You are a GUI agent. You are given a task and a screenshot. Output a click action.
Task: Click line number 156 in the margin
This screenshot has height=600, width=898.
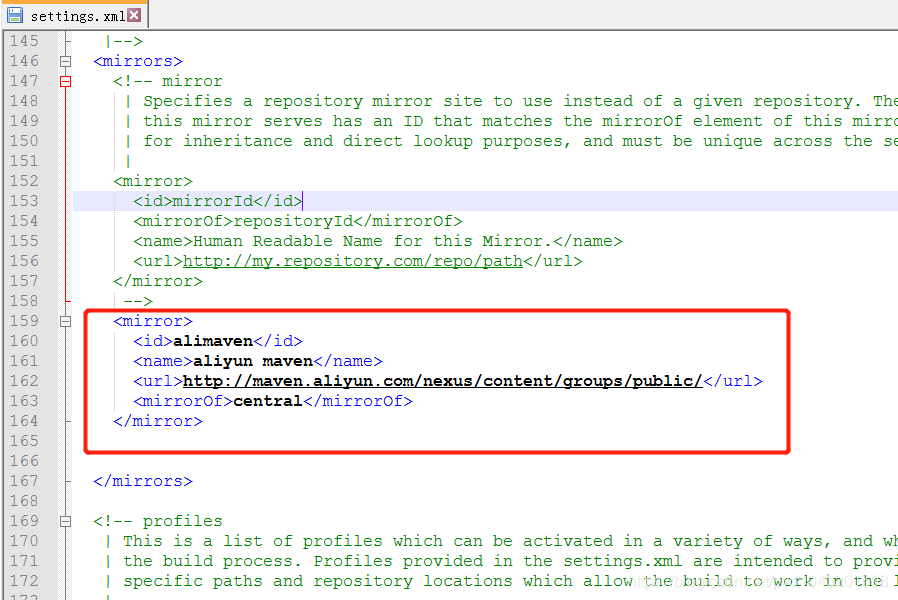click(x=24, y=261)
